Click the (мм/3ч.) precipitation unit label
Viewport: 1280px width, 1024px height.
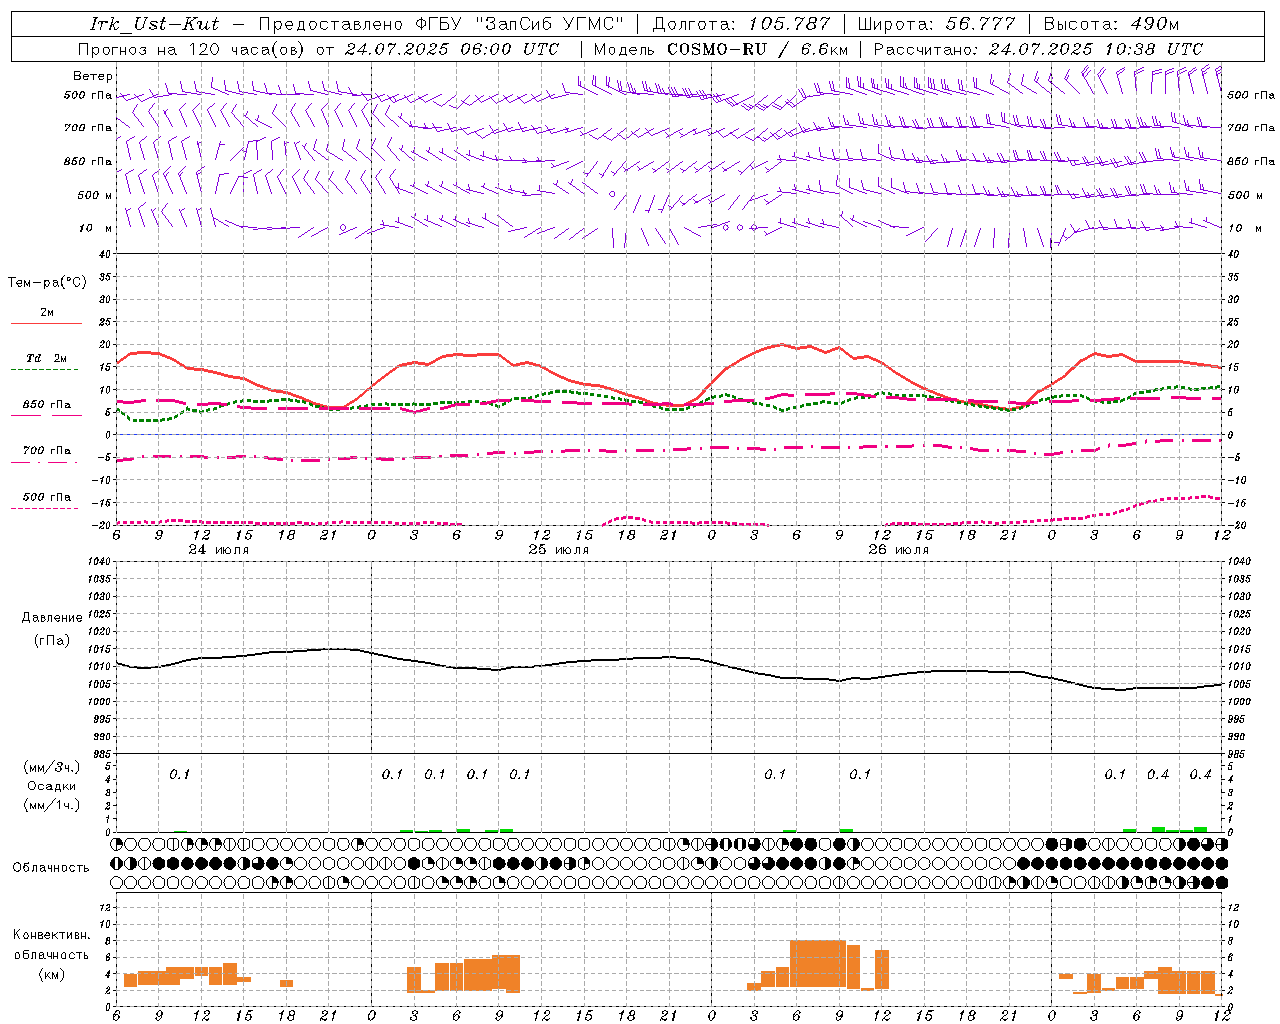pyautogui.click(x=52, y=767)
